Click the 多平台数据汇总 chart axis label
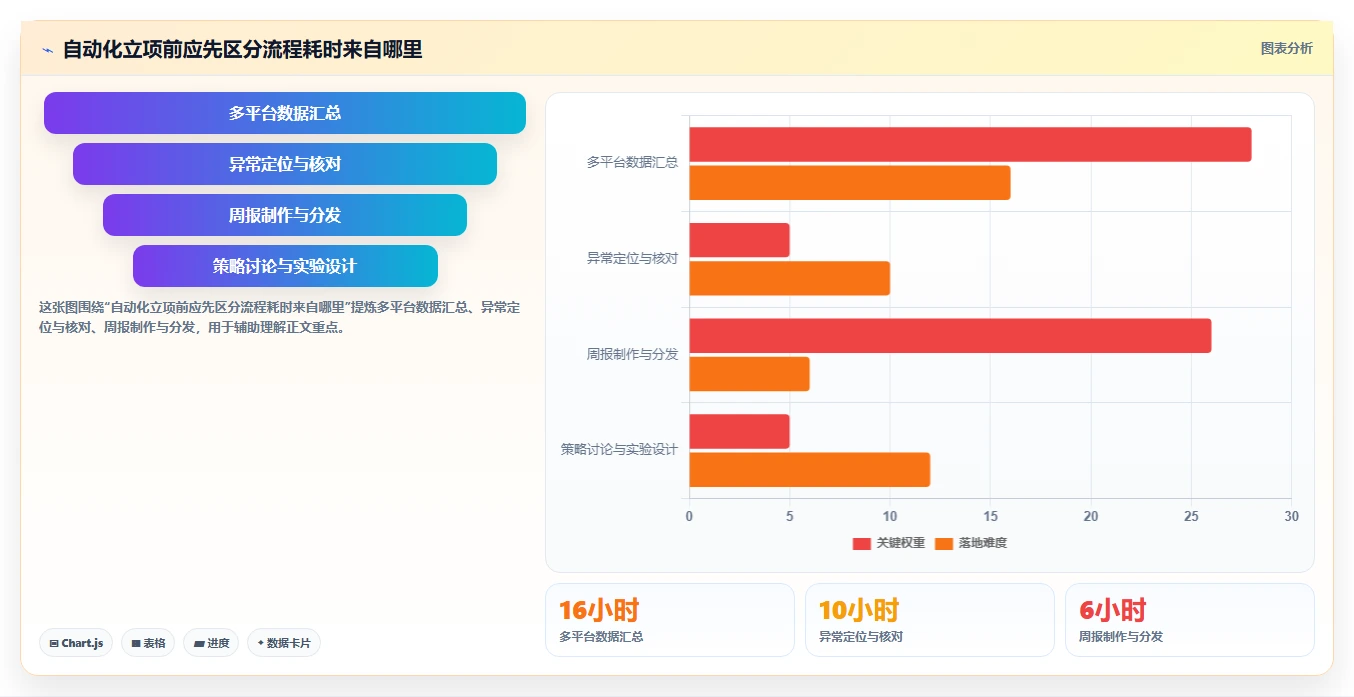Screen dimensions: 1354x697 pos(632,162)
